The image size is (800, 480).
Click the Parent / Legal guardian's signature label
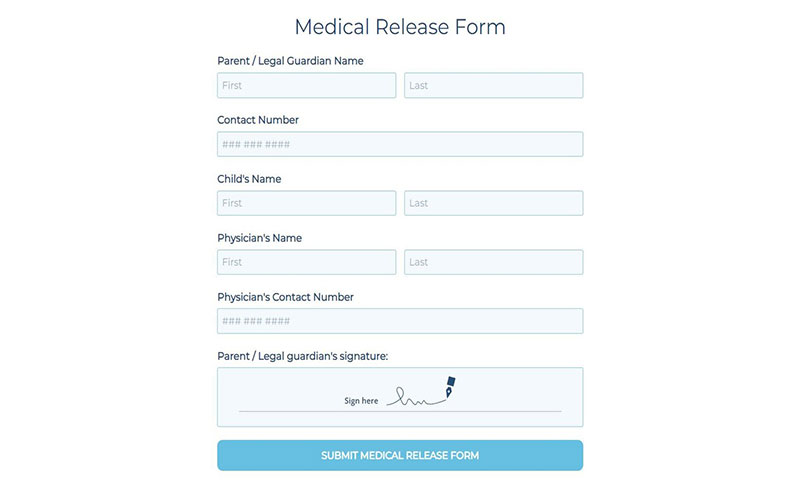pyautogui.click(x=303, y=356)
